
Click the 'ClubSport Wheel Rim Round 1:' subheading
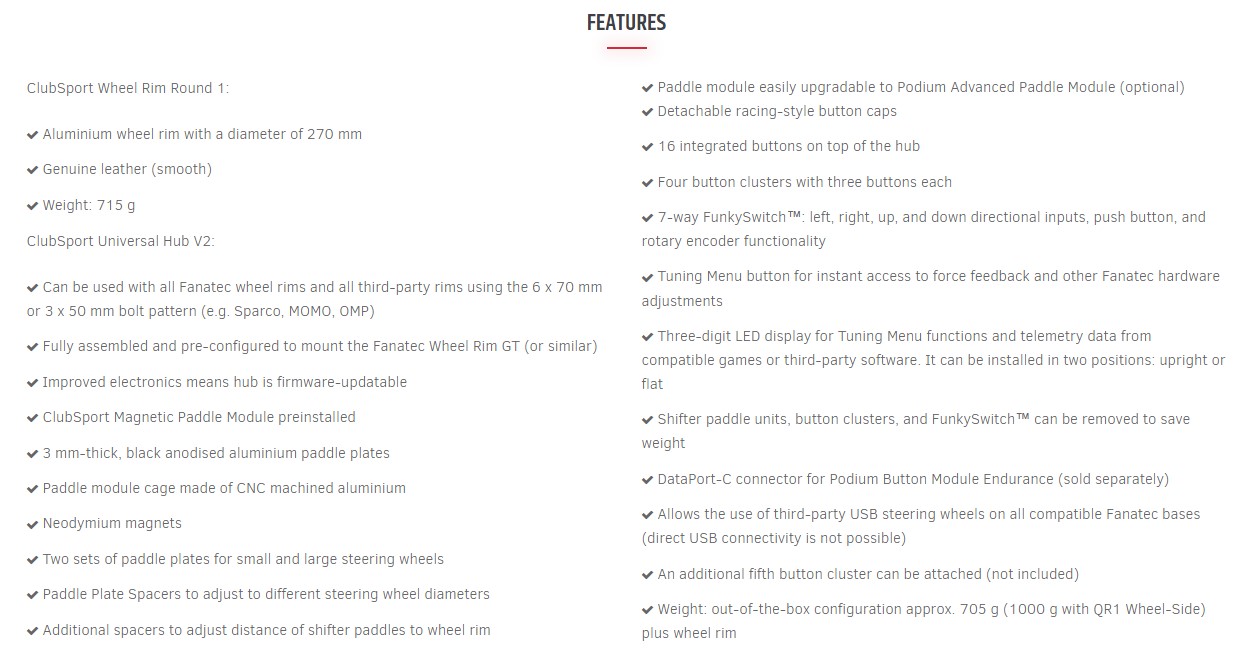tap(128, 88)
